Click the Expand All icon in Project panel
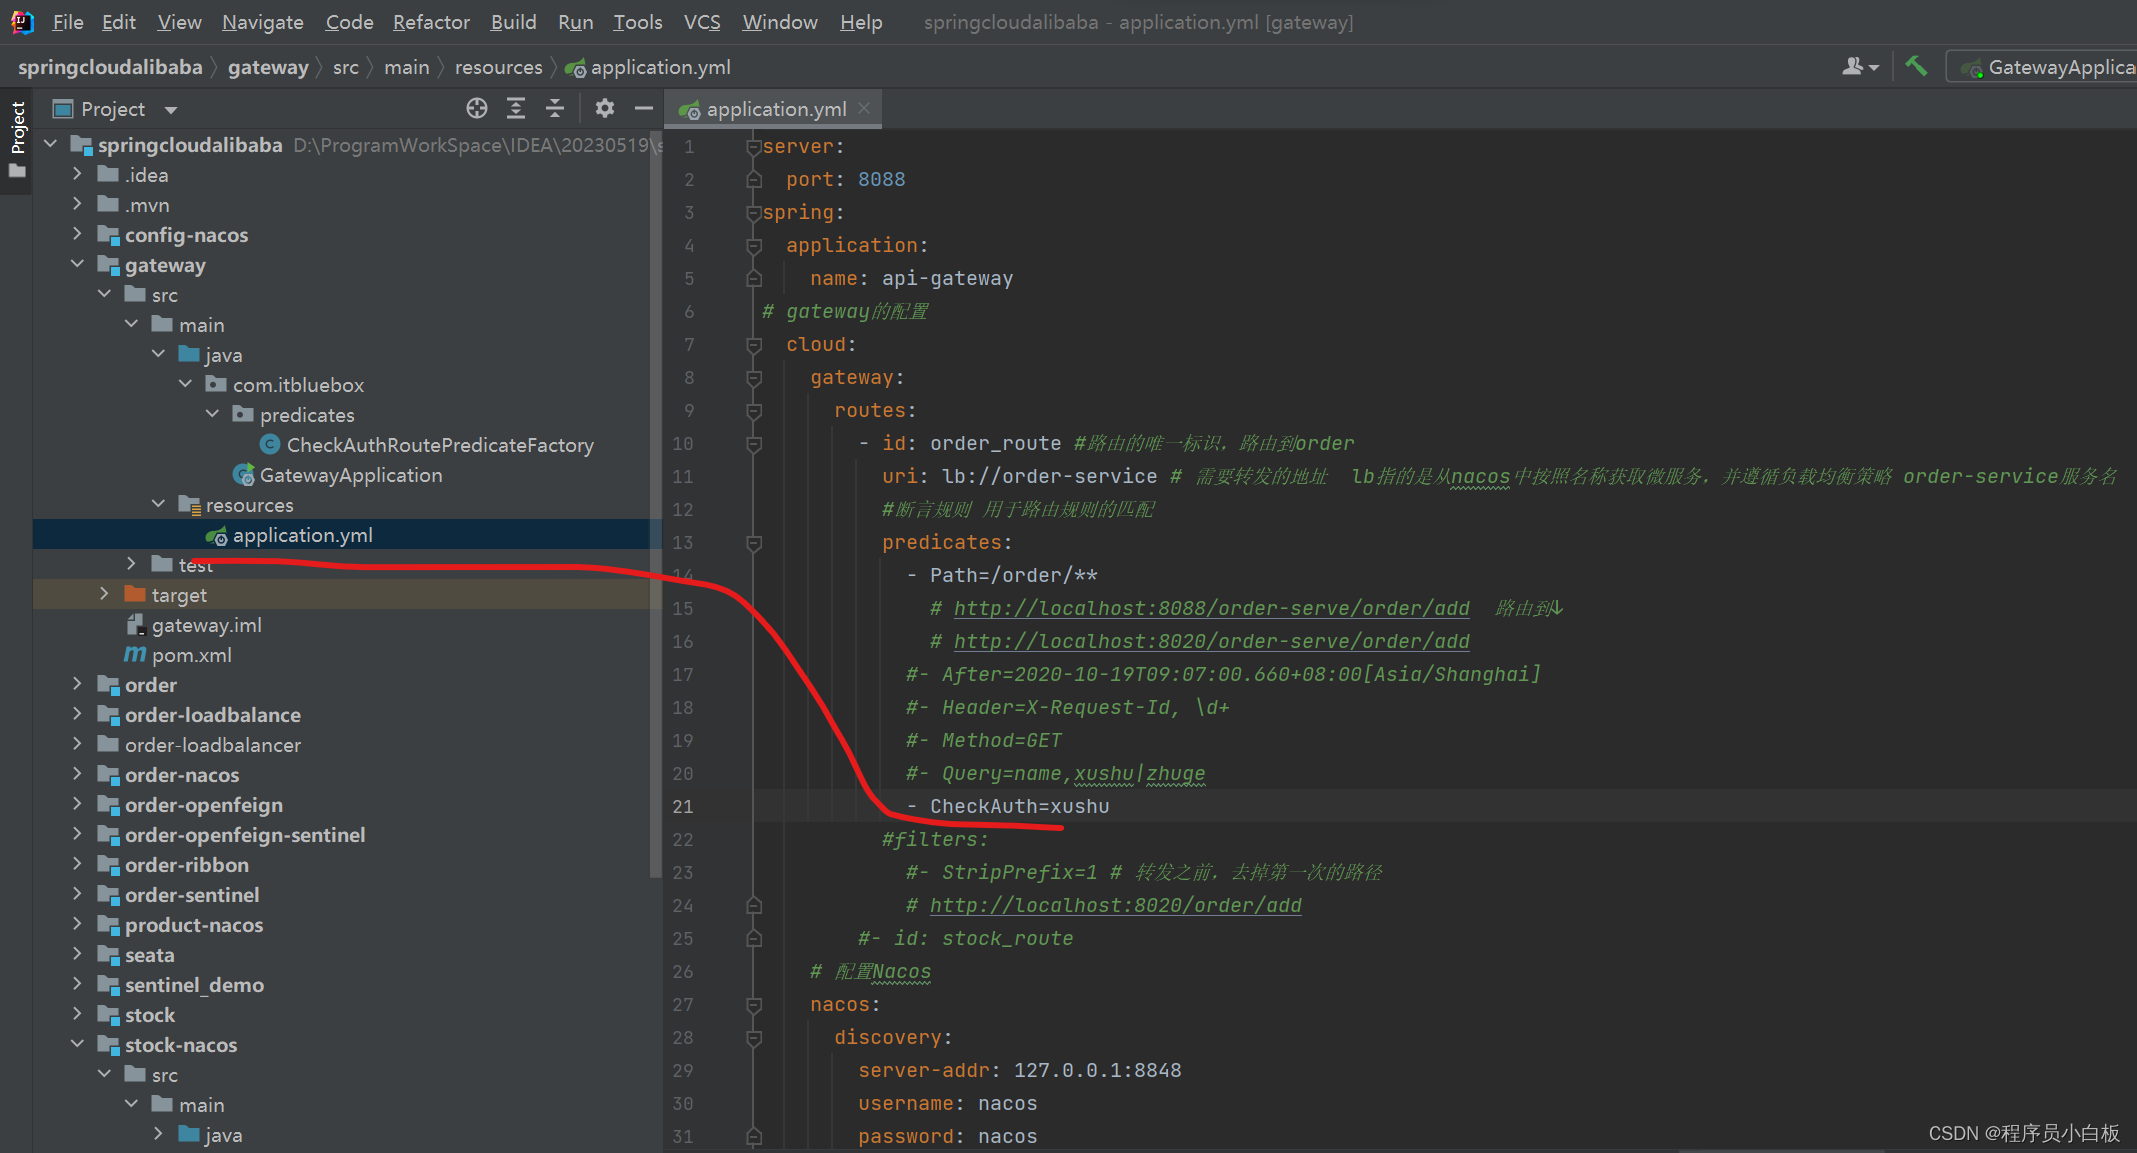2137x1153 pixels. pos(516,108)
